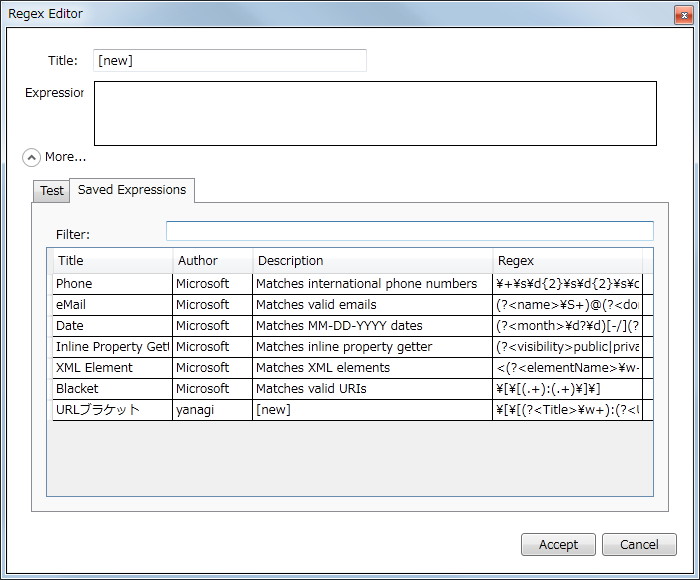This screenshot has width=700, height=580.
Task: Focus the Filter text box
Action: pos(409,231)
